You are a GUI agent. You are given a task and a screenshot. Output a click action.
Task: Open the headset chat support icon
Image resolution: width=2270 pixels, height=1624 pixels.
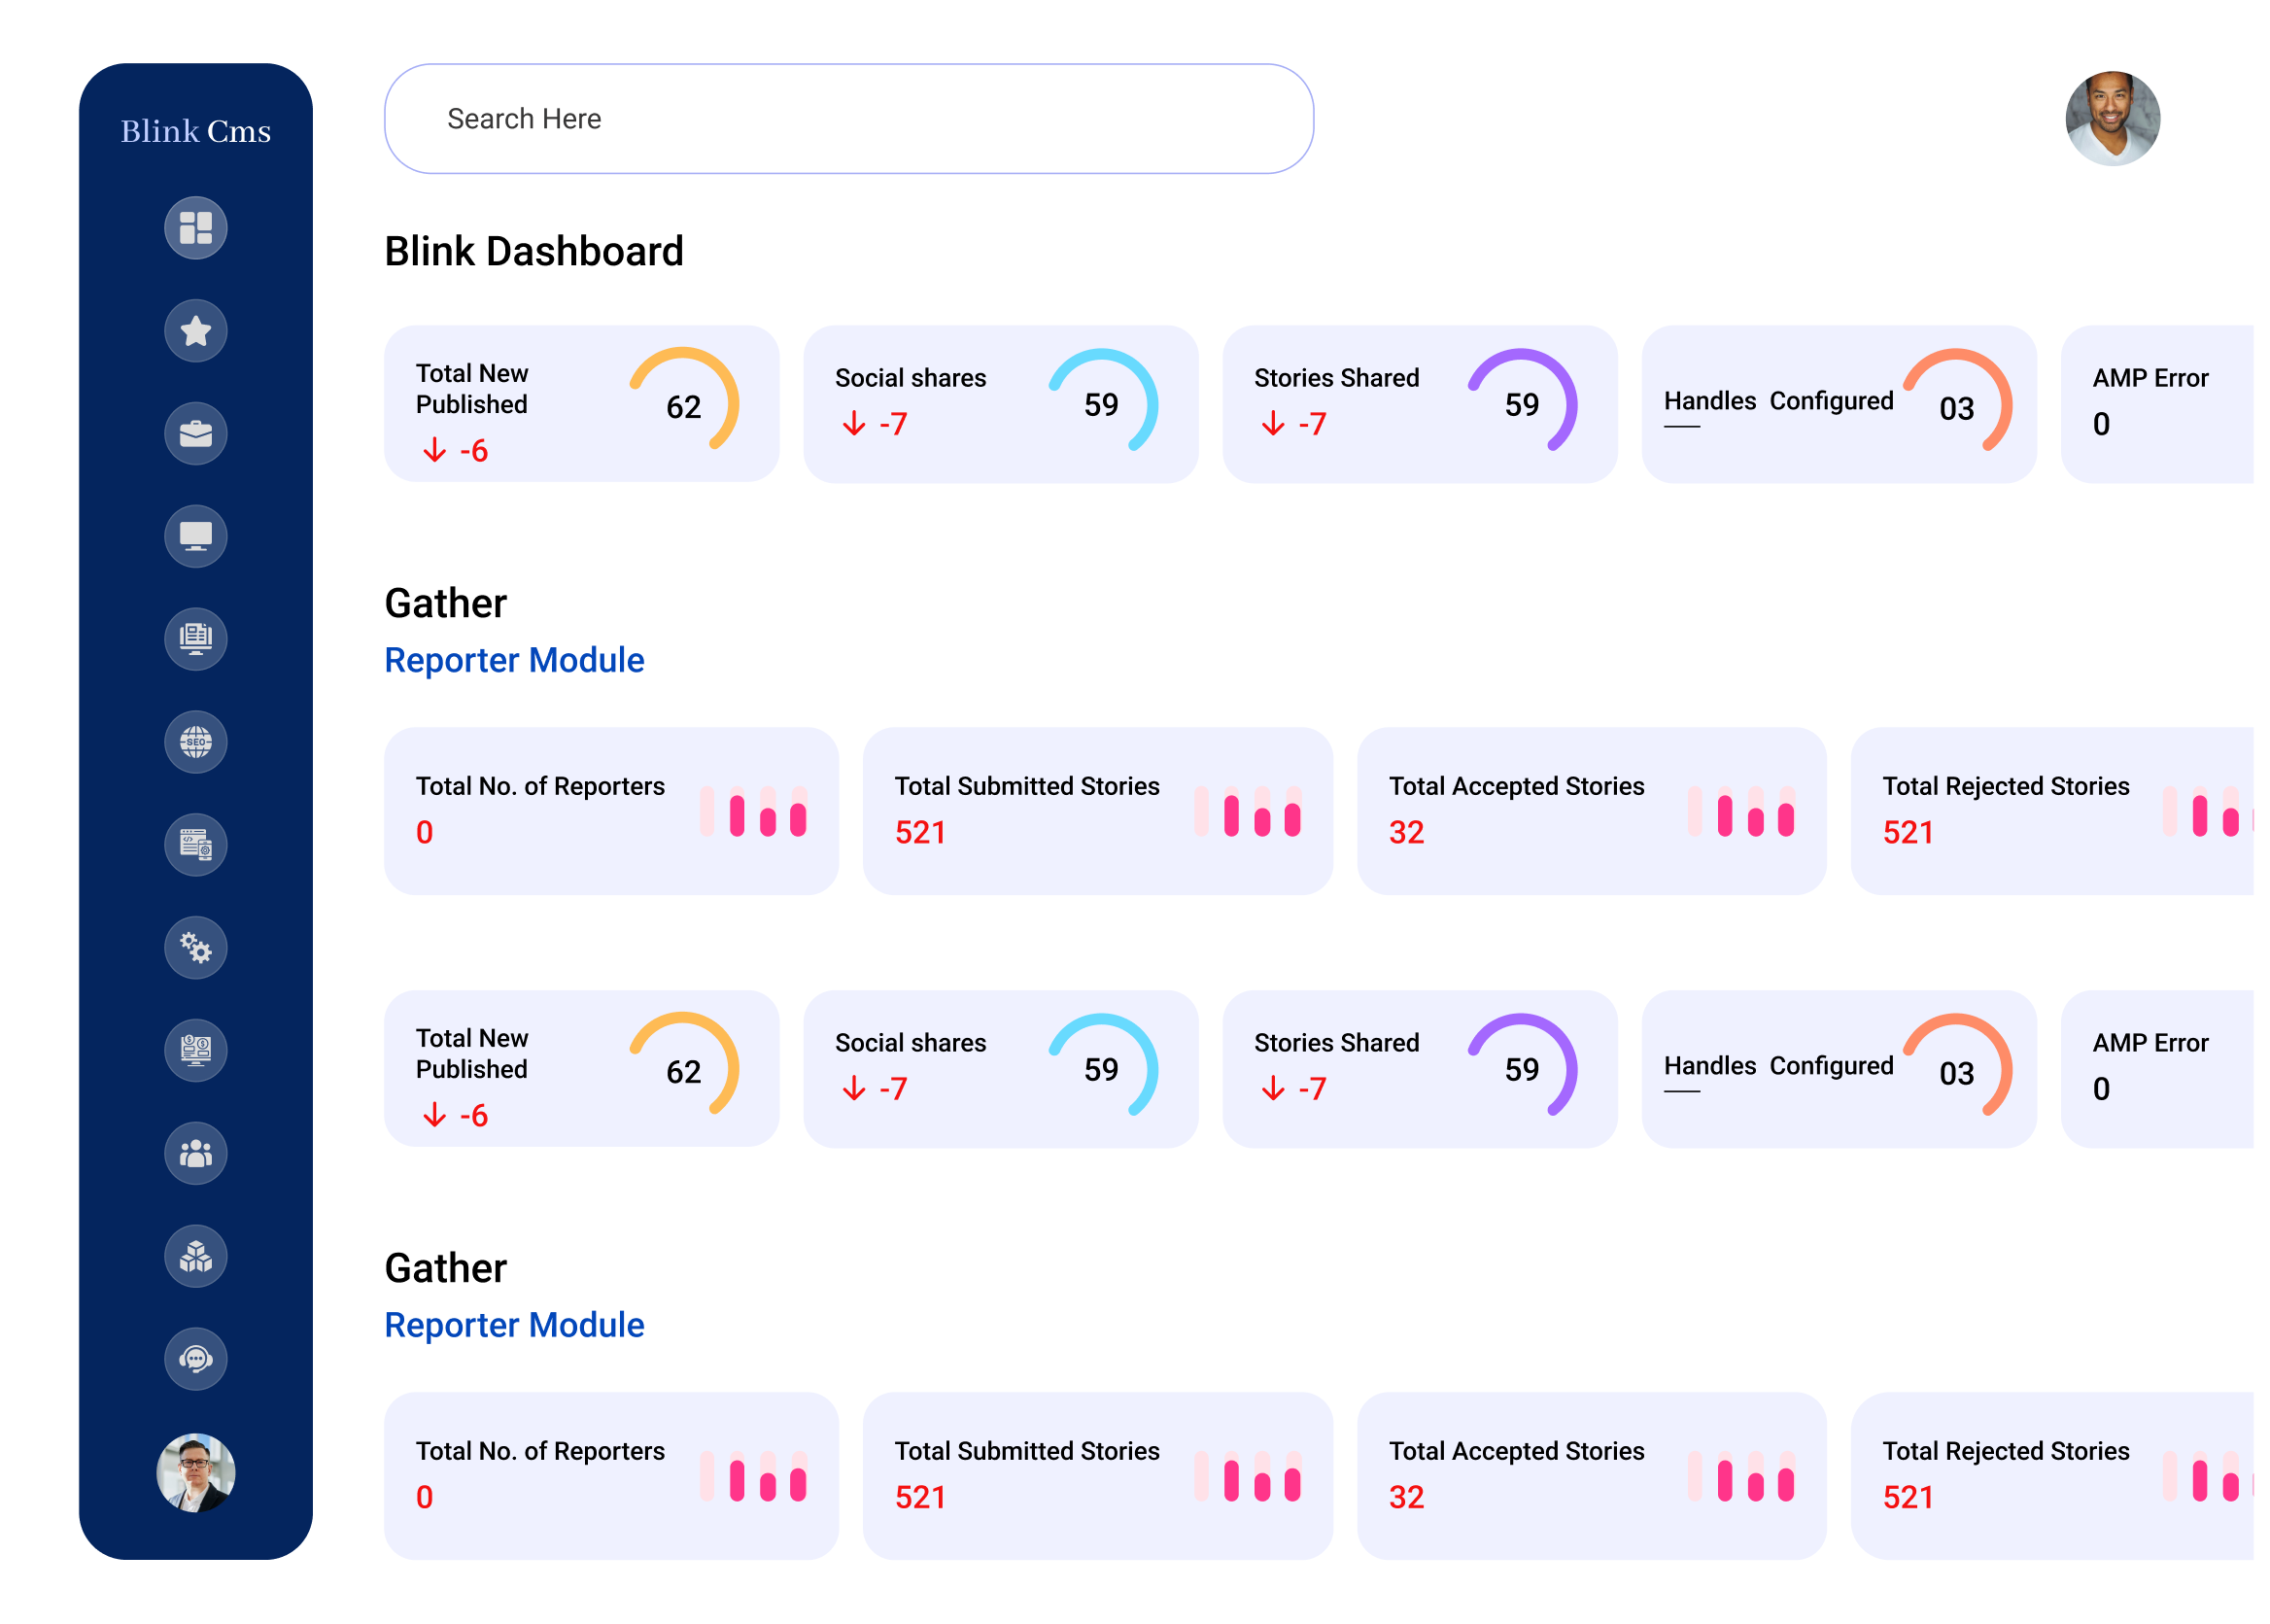[x=196, y=1359]
